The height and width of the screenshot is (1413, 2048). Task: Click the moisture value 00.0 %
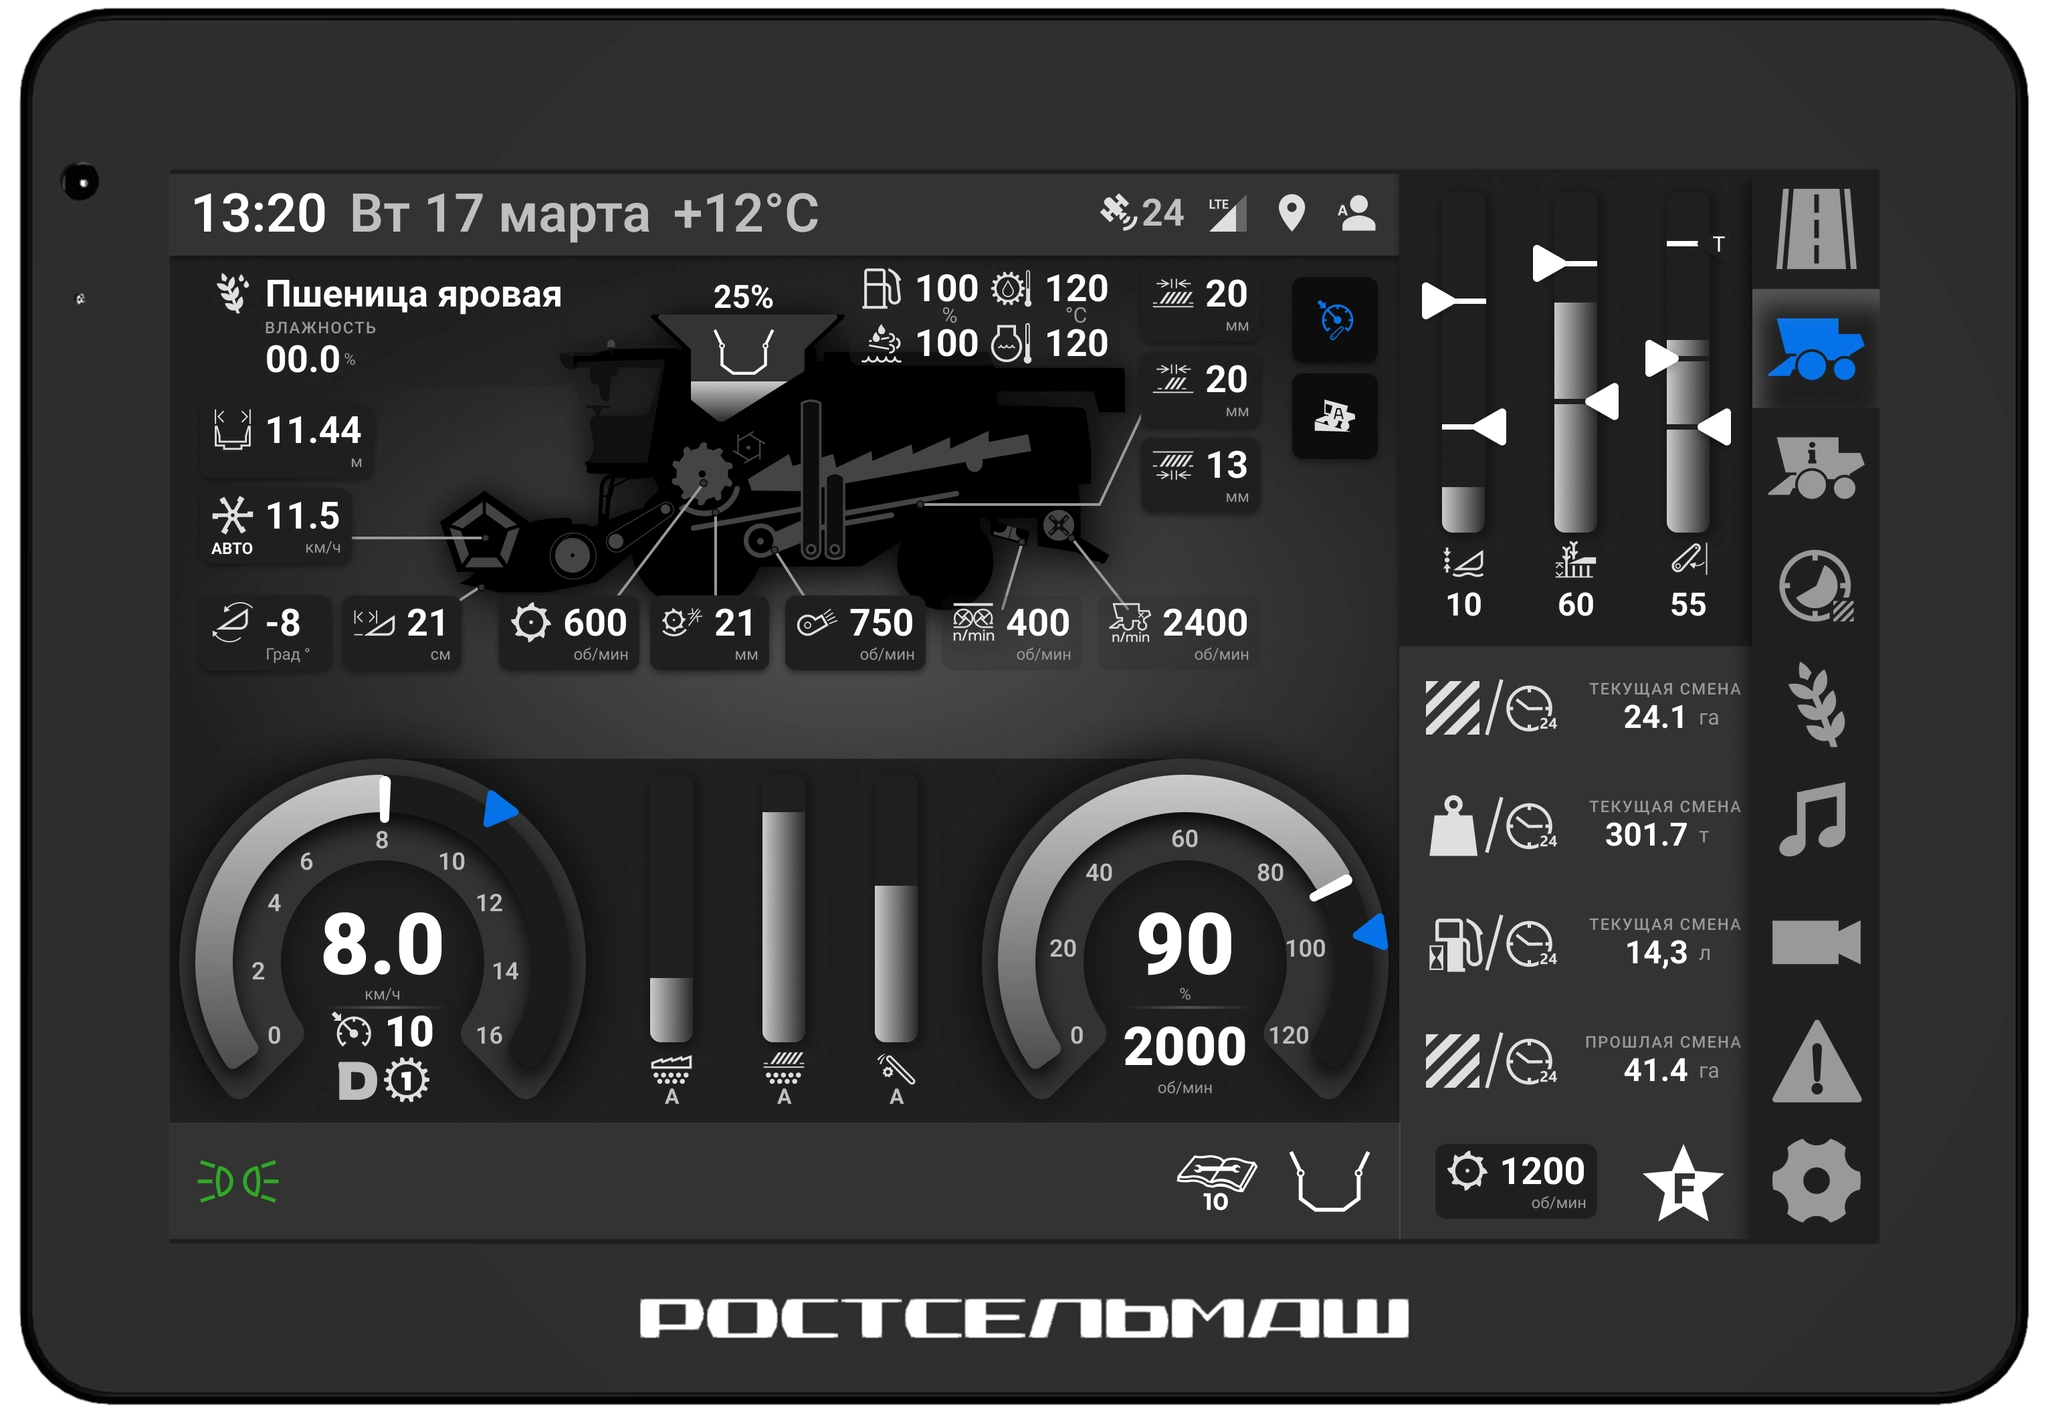[x=310, y=359]
